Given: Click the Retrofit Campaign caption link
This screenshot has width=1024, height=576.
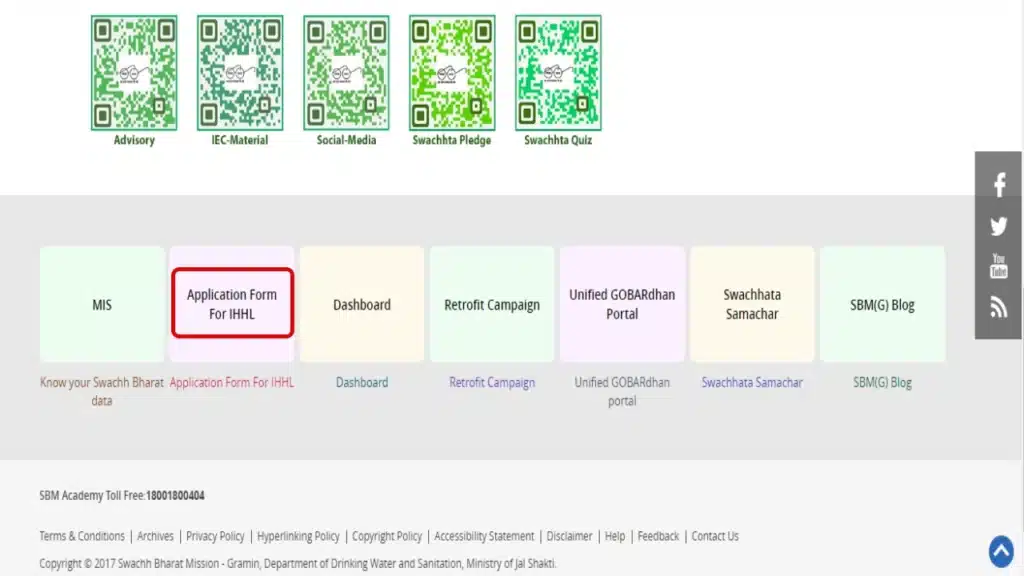Looking at the screenshot, I should [492, 383].
